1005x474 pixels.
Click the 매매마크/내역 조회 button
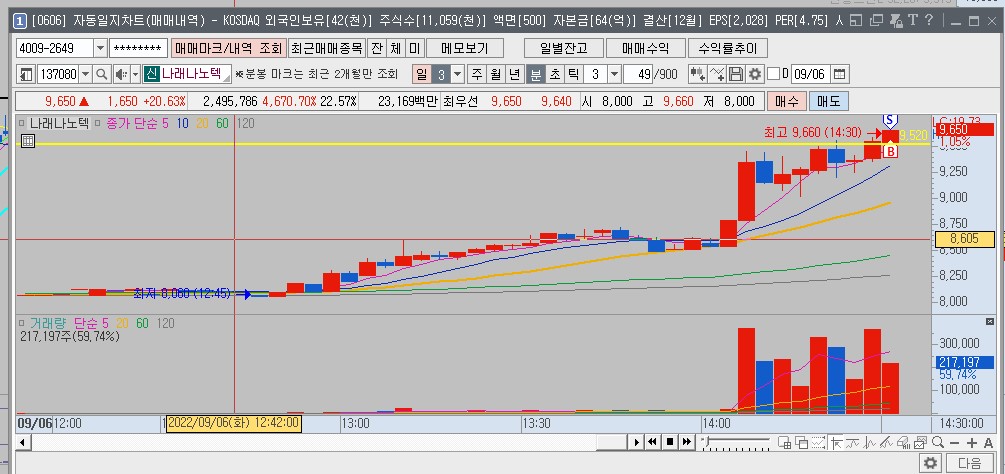point(228,48)
